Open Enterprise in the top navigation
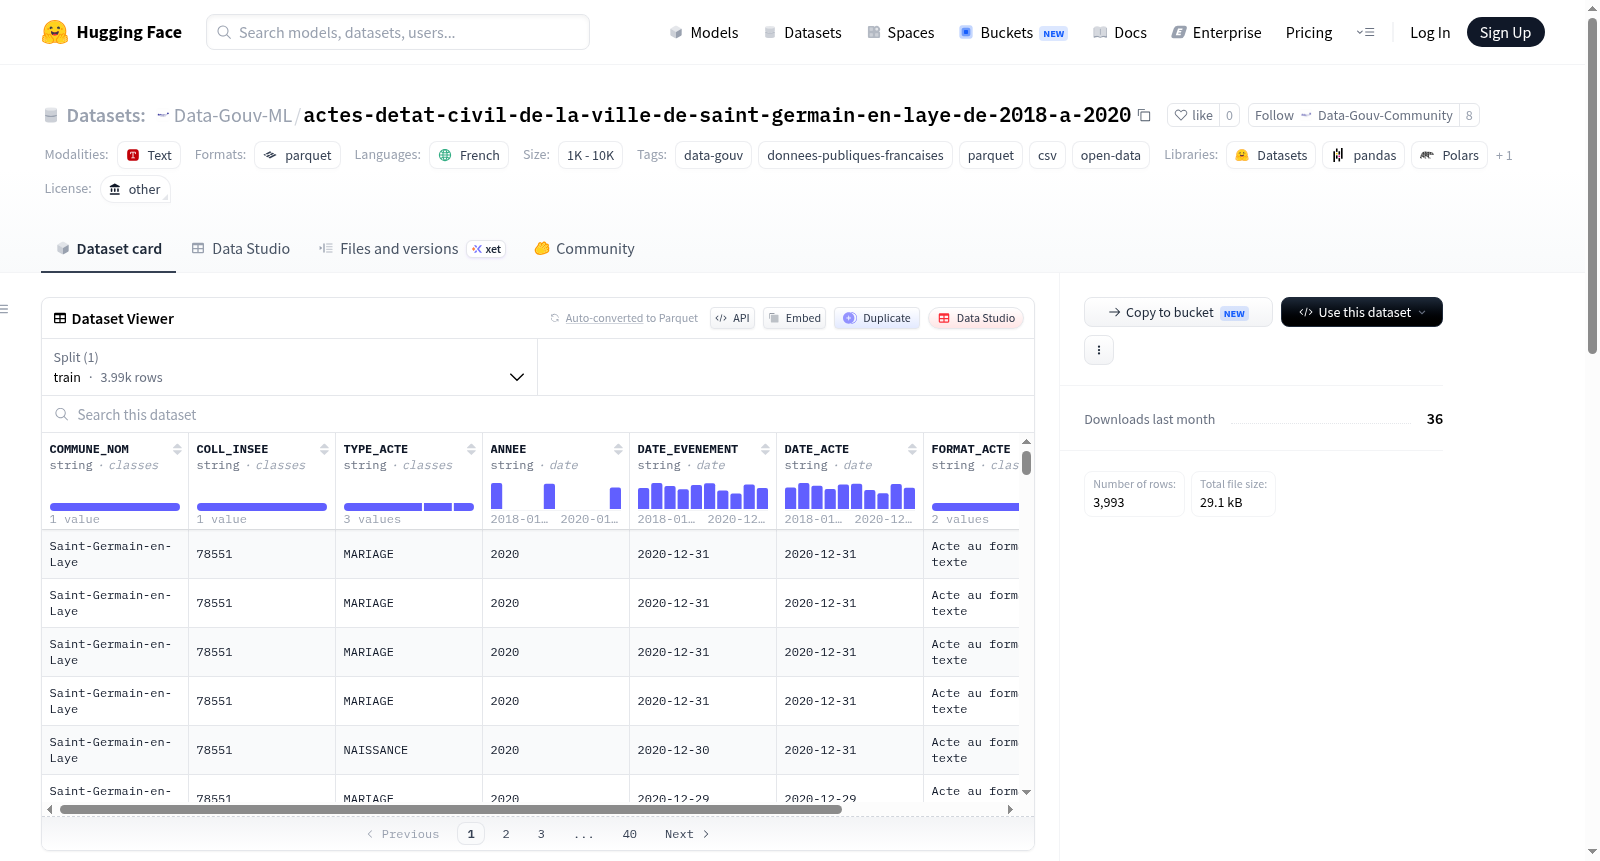The width and height of the screenshot is (1600, 861). (x=1216, y=33)
